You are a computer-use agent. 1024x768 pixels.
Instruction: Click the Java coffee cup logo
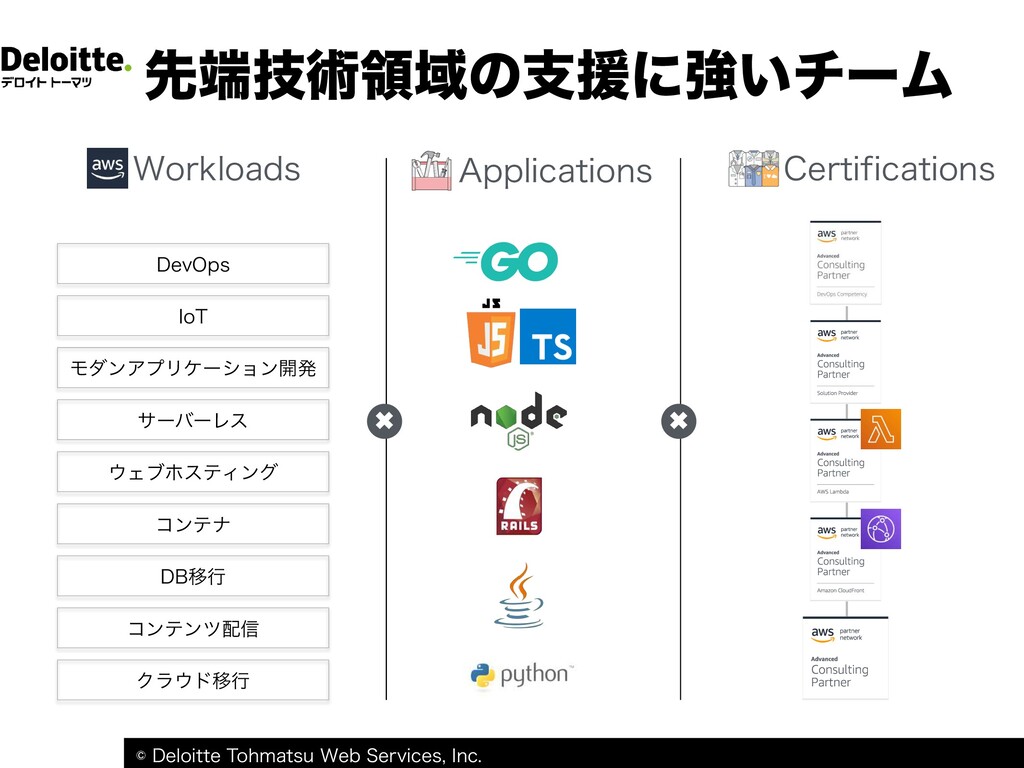point(519,596)
